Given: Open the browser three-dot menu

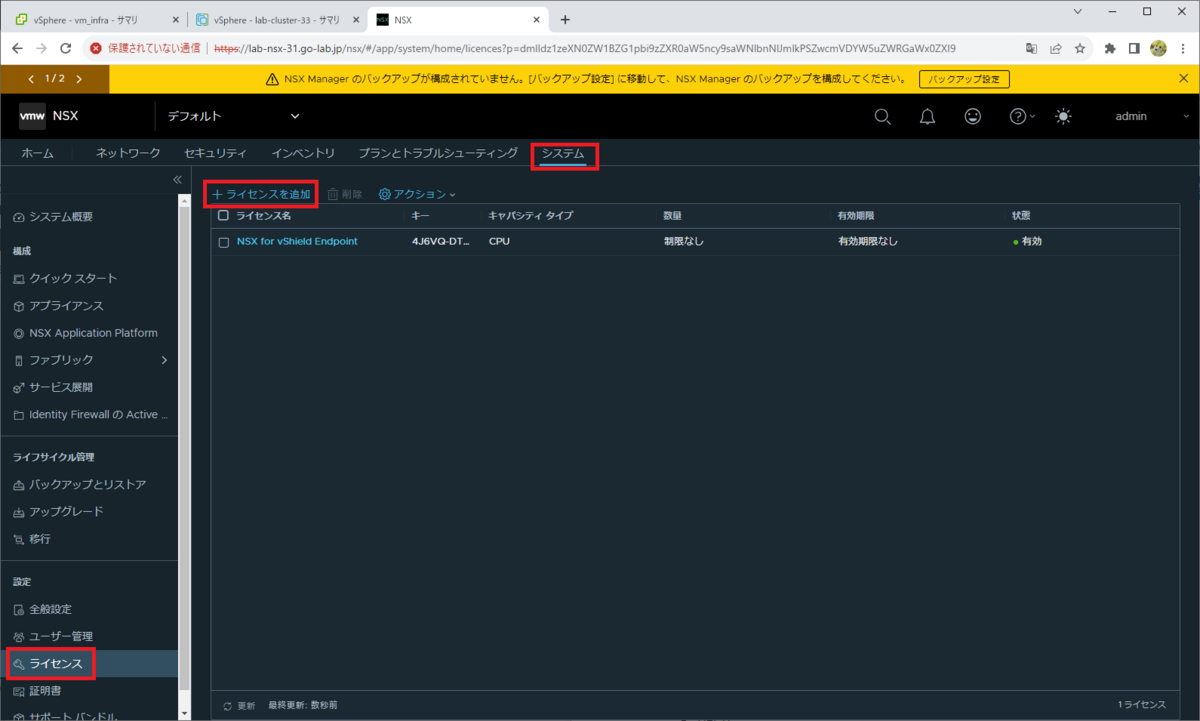Looking at the screenshot, I should 1183,47.
